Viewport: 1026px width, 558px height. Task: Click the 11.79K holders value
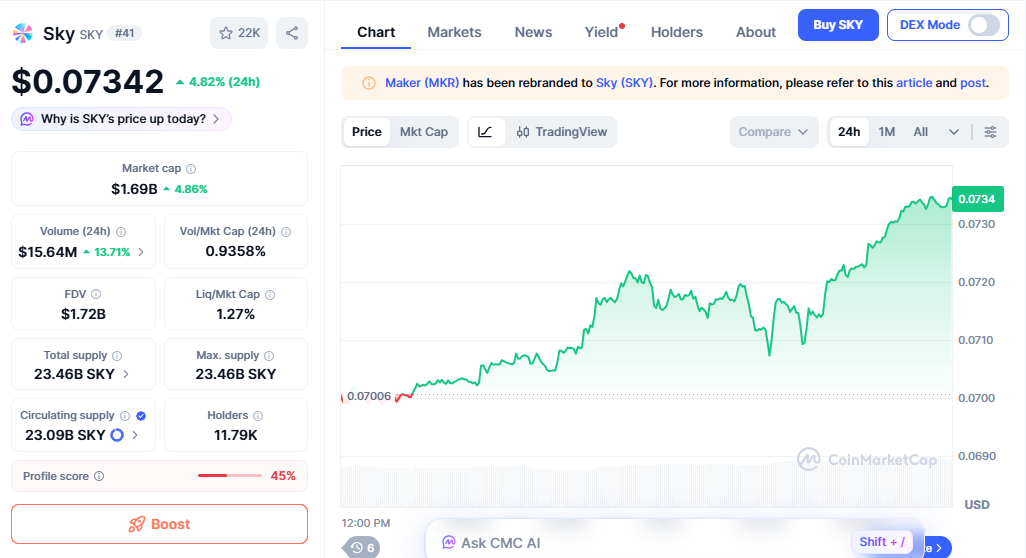[x=236, y=435]
